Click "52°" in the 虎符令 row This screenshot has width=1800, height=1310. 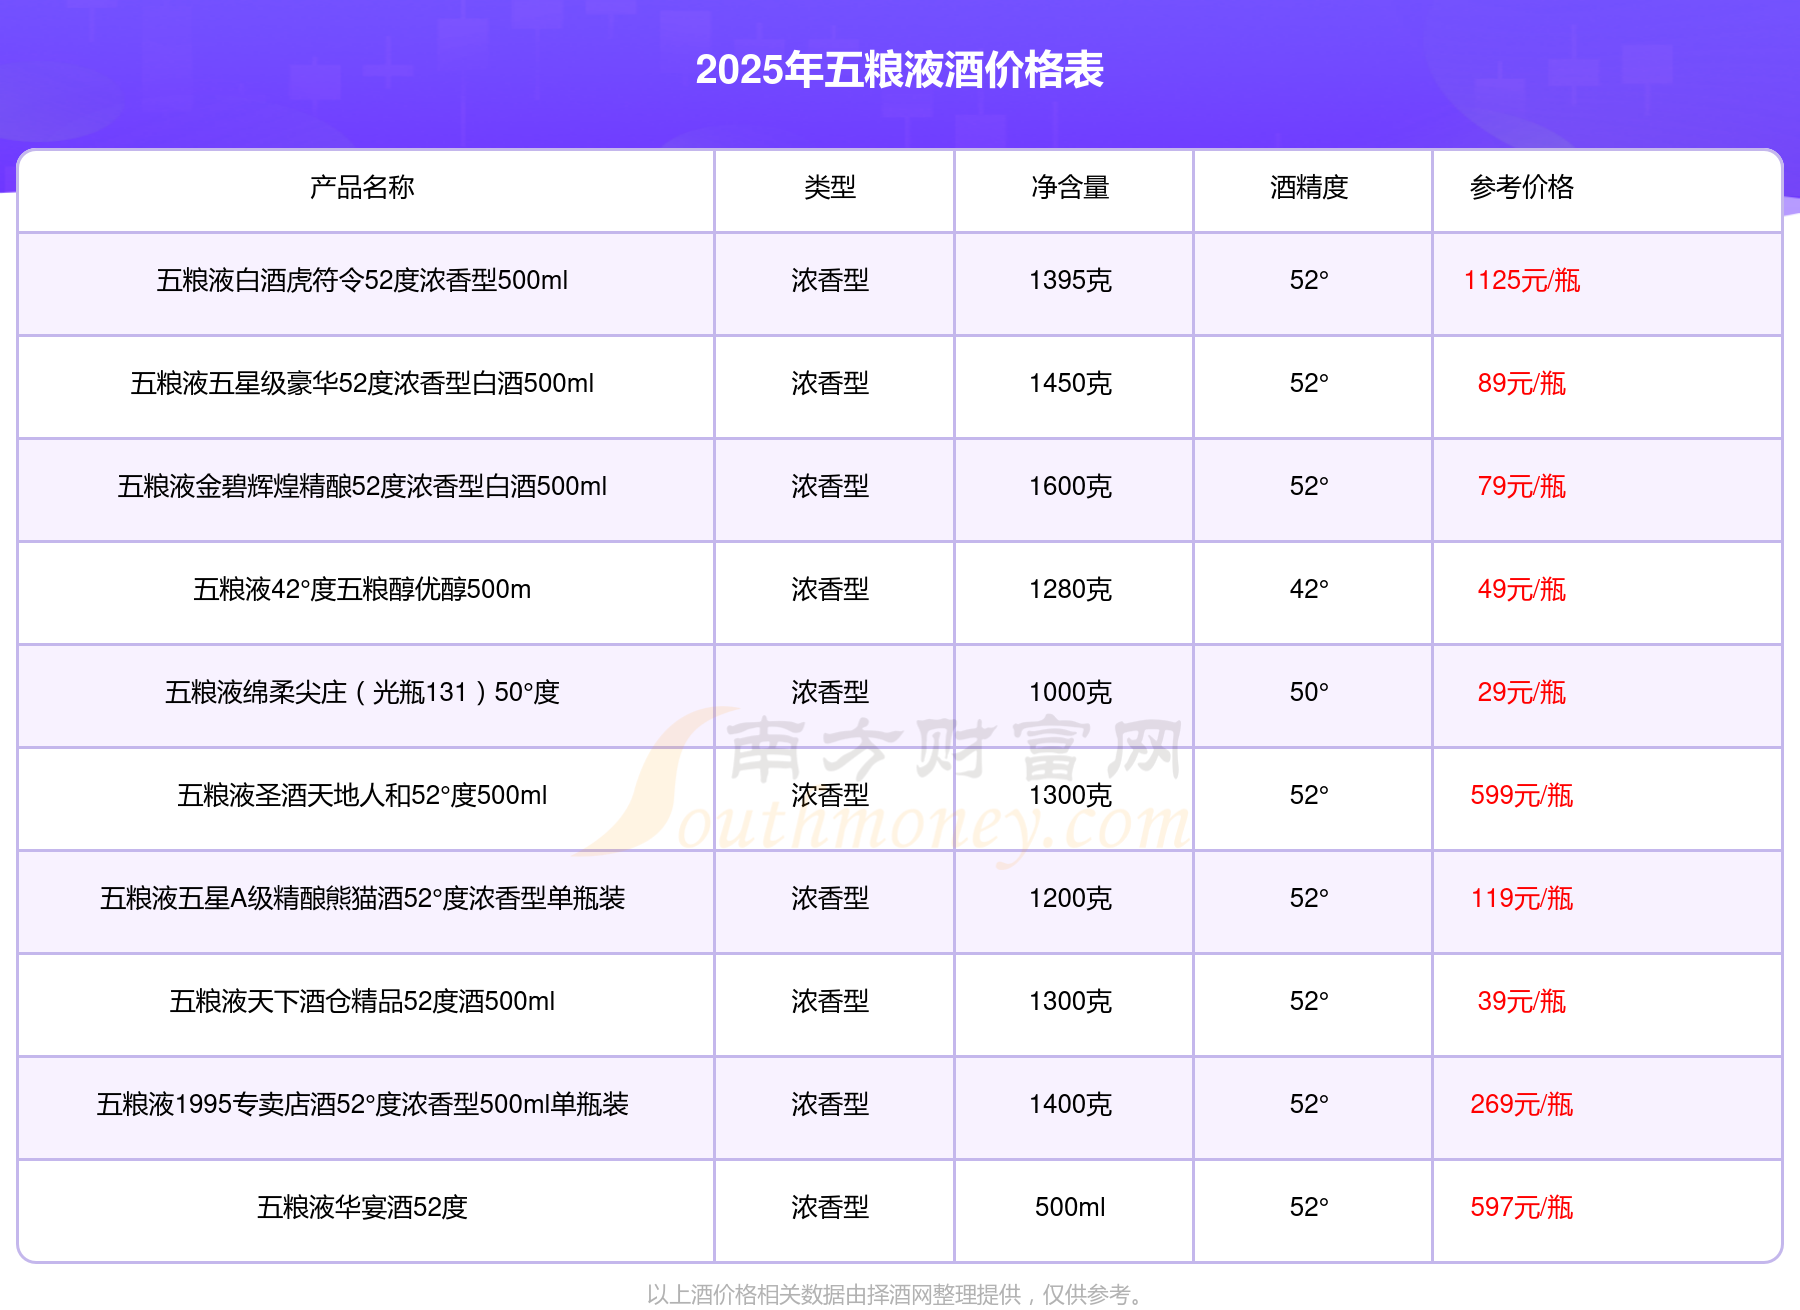click(1309, 280)
